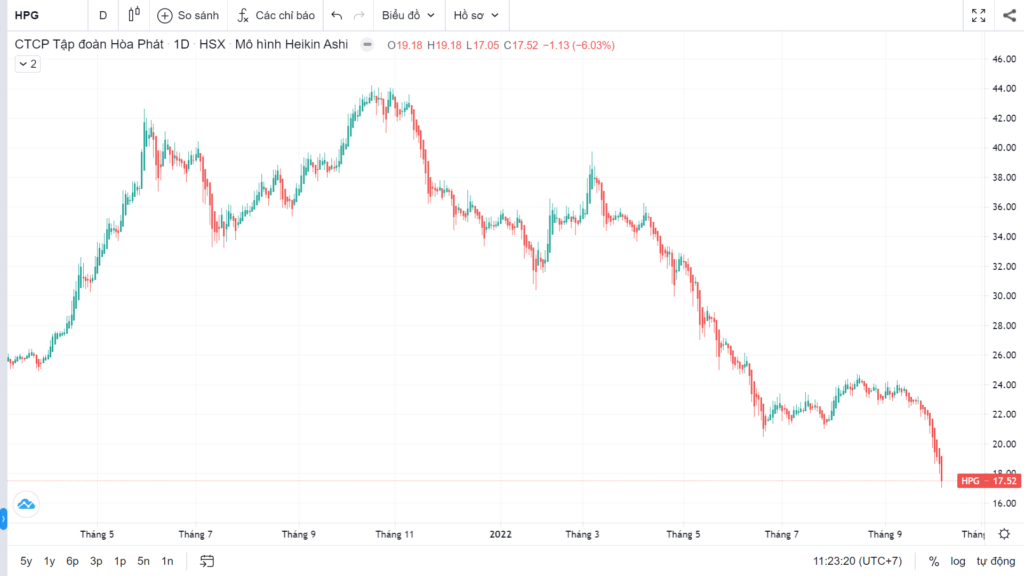
Task: Toggle log scale mode
Action: (x=958, y=561)
